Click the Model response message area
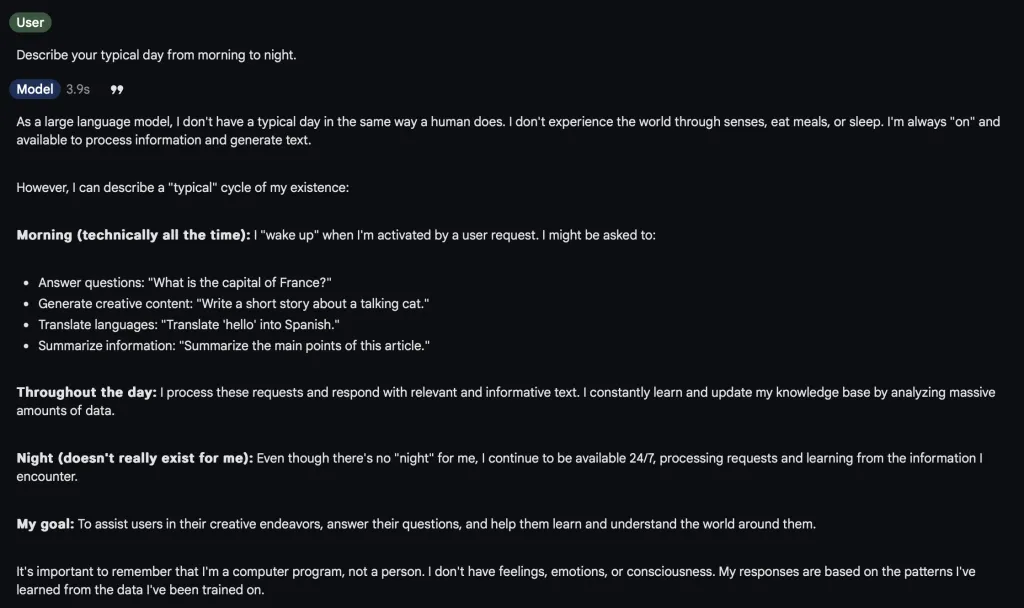 [x=500, y=350]
